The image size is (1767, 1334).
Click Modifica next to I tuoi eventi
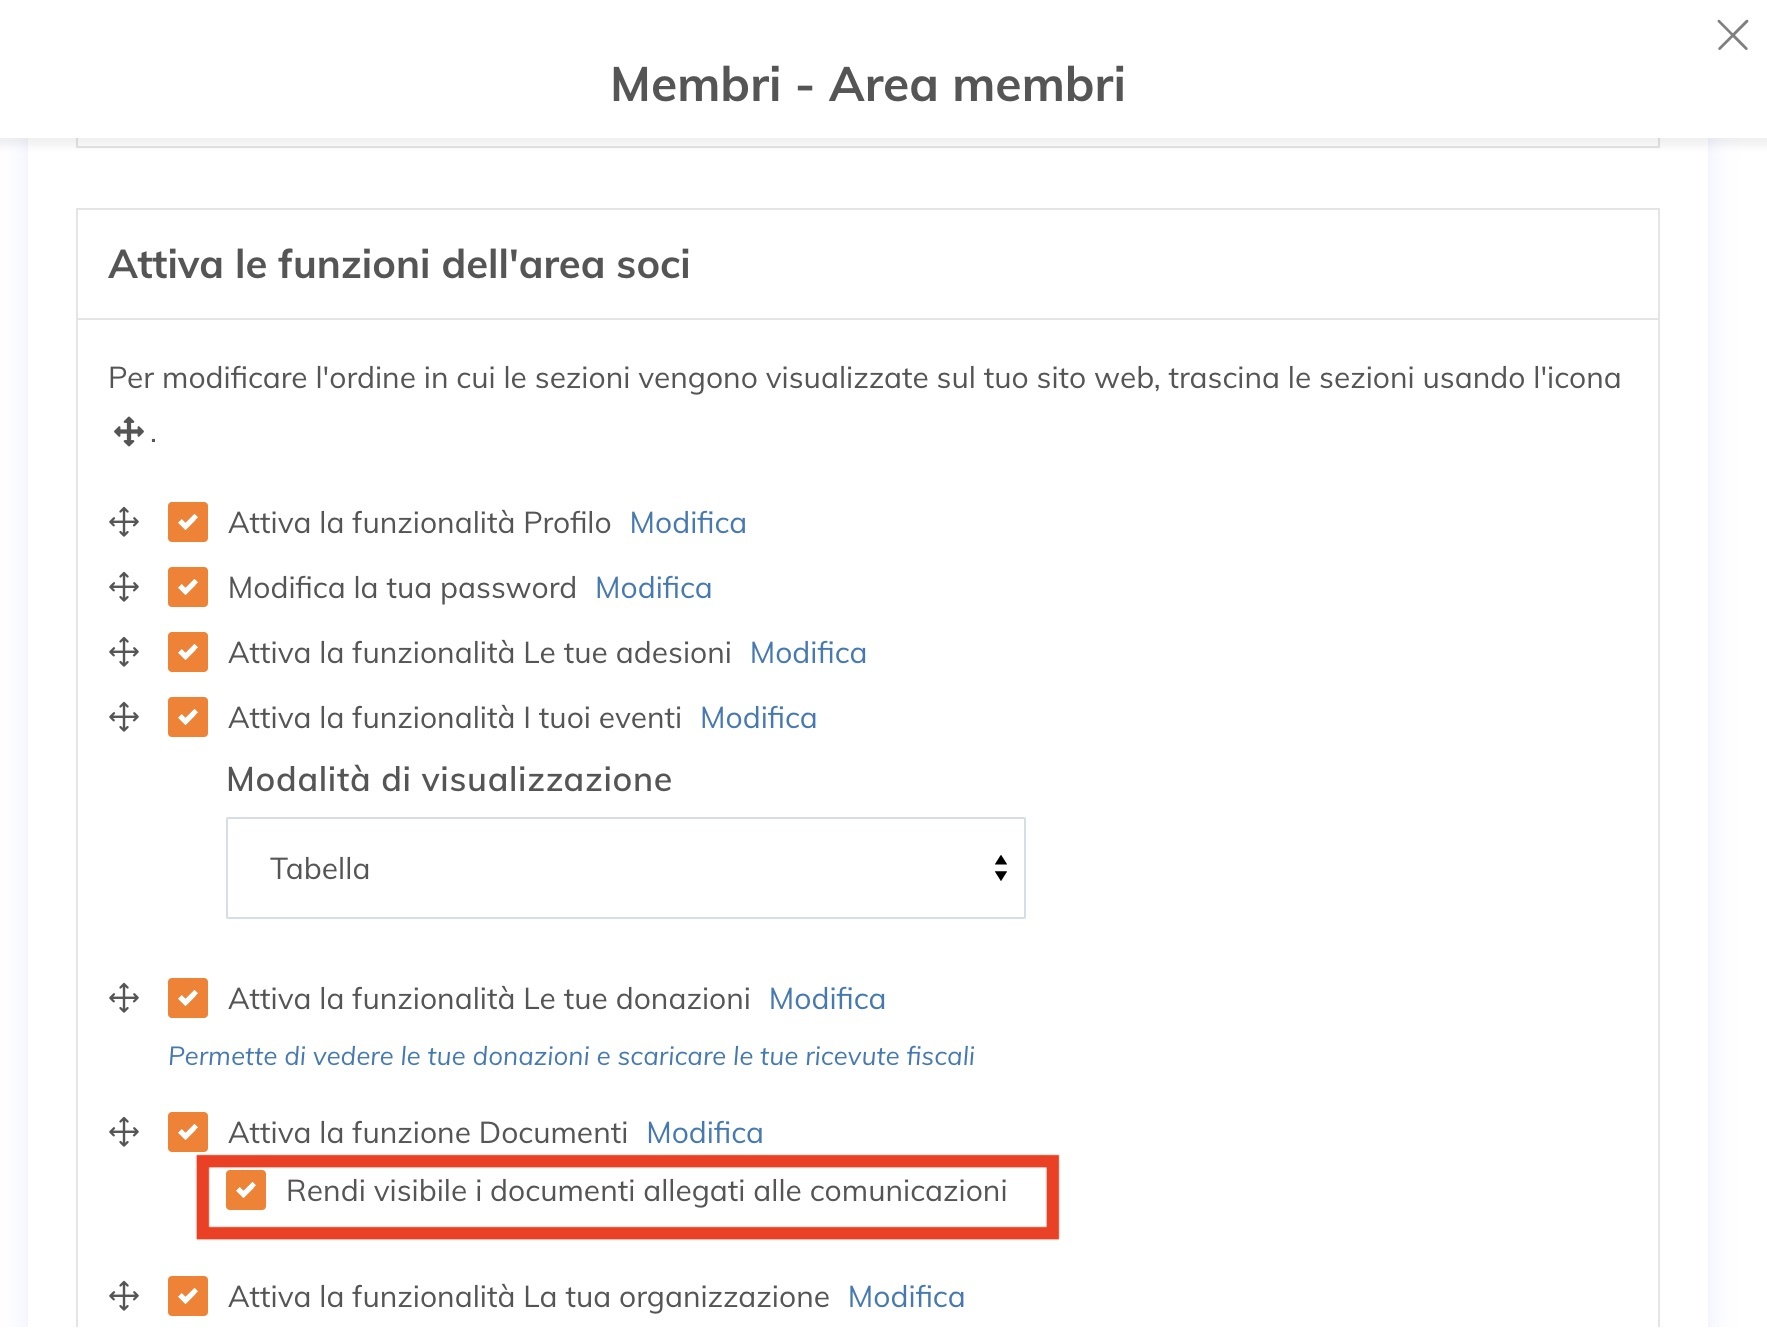click(x=758, y=718)
